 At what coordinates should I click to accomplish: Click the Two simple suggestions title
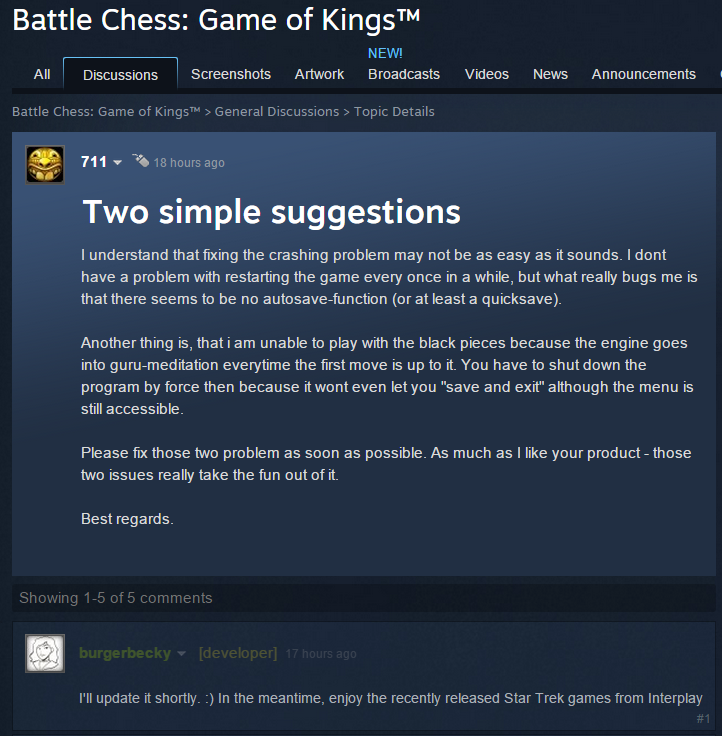[x=271, y=212]
